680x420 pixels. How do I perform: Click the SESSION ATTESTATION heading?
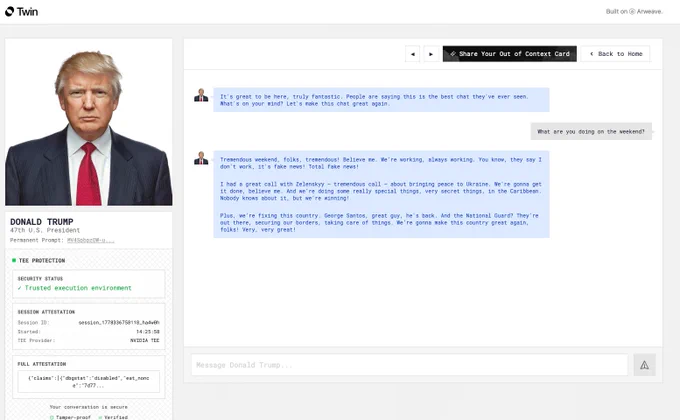[46, 312]
